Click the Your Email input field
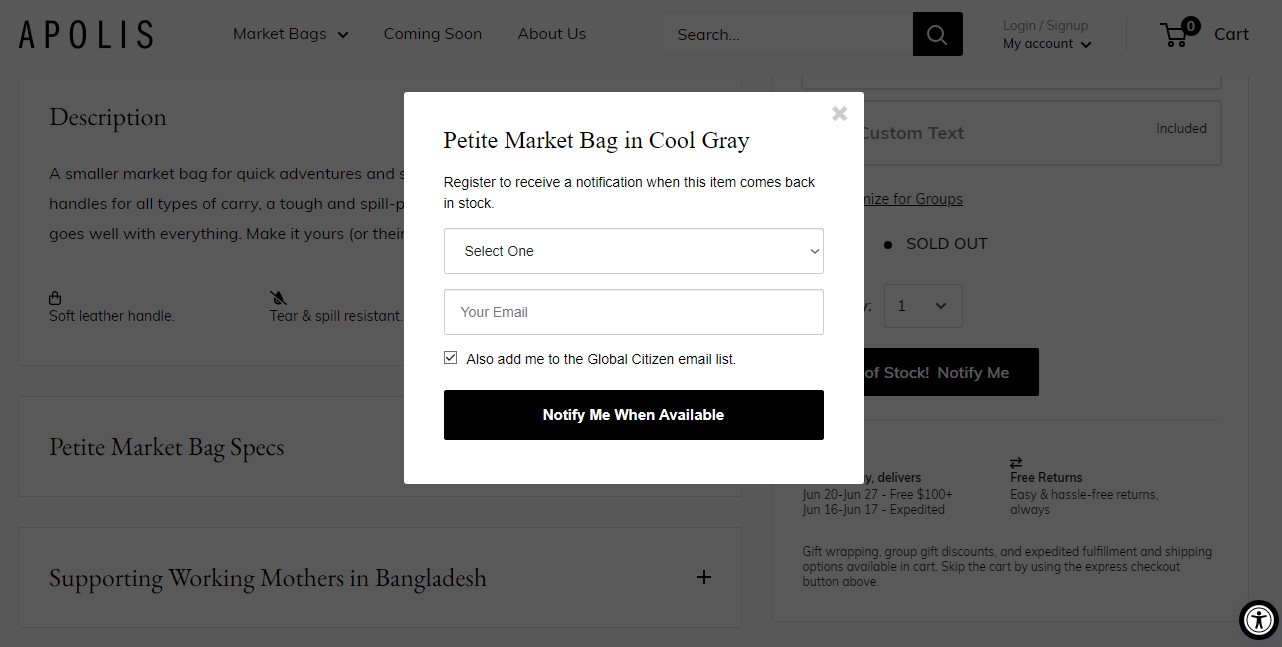 [x=633, y=312]
